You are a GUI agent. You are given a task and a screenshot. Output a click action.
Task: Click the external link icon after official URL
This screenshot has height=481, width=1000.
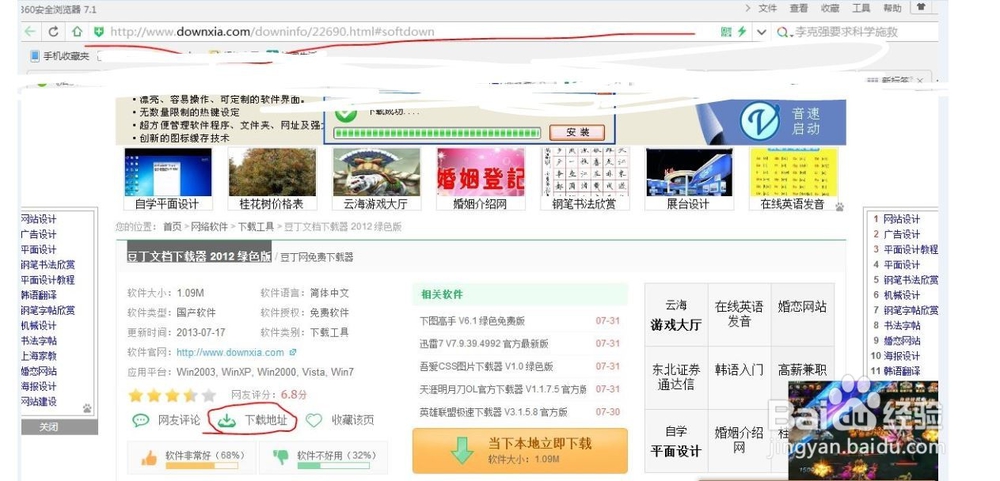pos(293,352)
